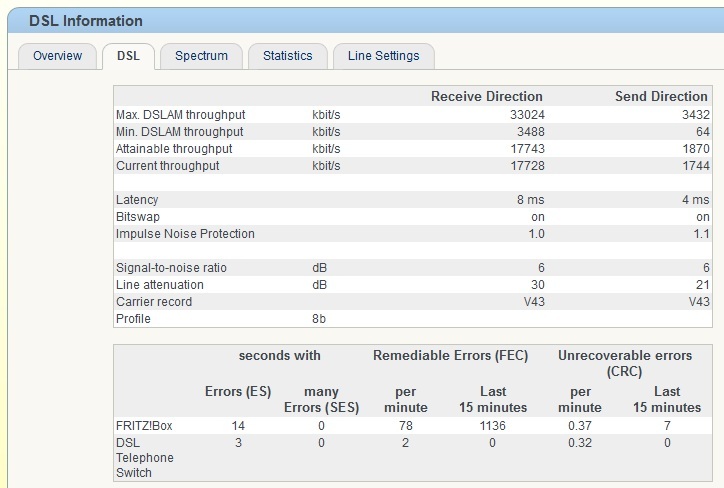Click the Profile value 8b
This screenshot has width=724, height=488.
pyautogui.click(x=319, y=319)
